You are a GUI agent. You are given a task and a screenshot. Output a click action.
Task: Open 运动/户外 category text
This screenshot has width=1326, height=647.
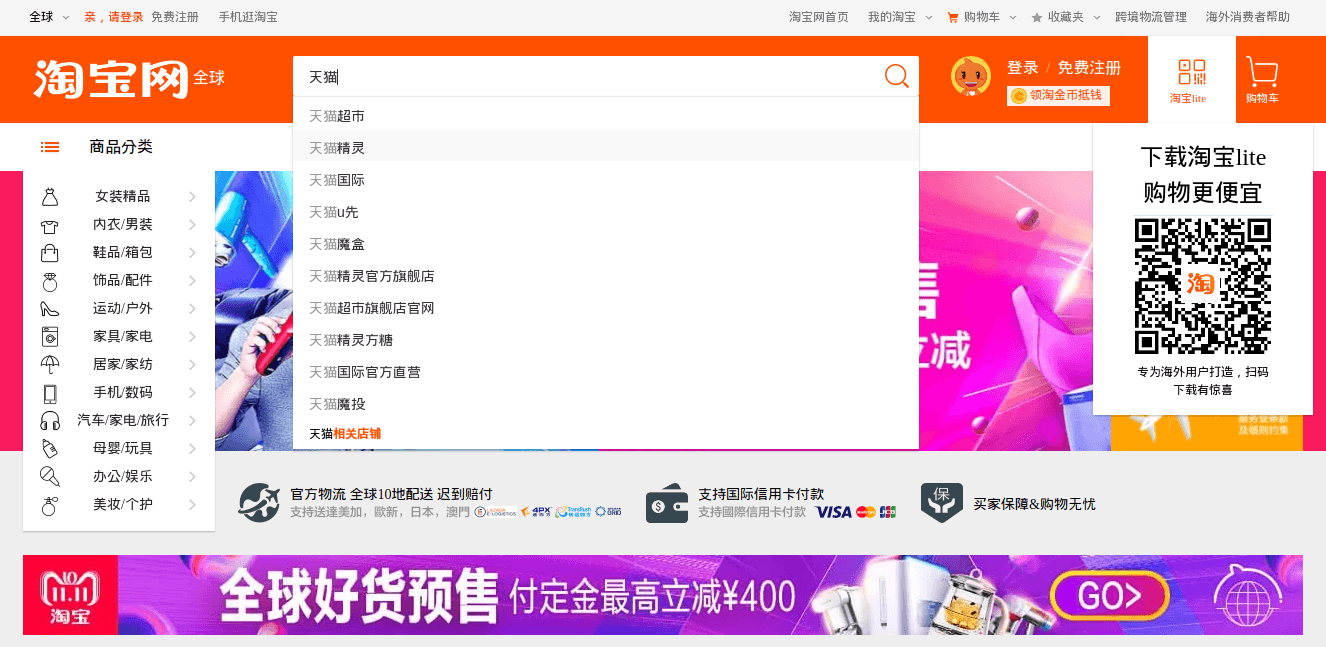[123, 309]
